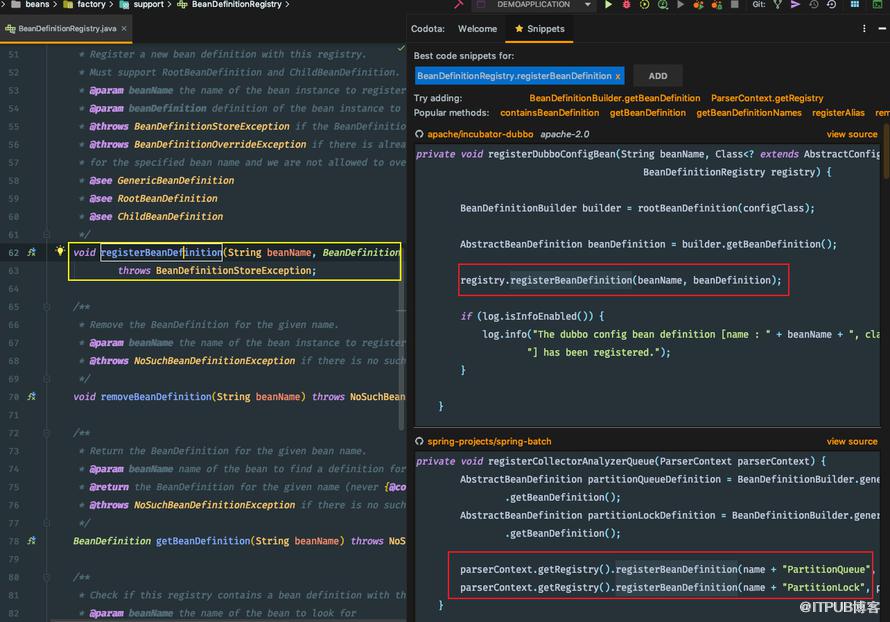Image resolution: width=890 pixels, height=622 pixels.
Task: Click the implementations gutter icon on line 62
Action: coord(32,253)
